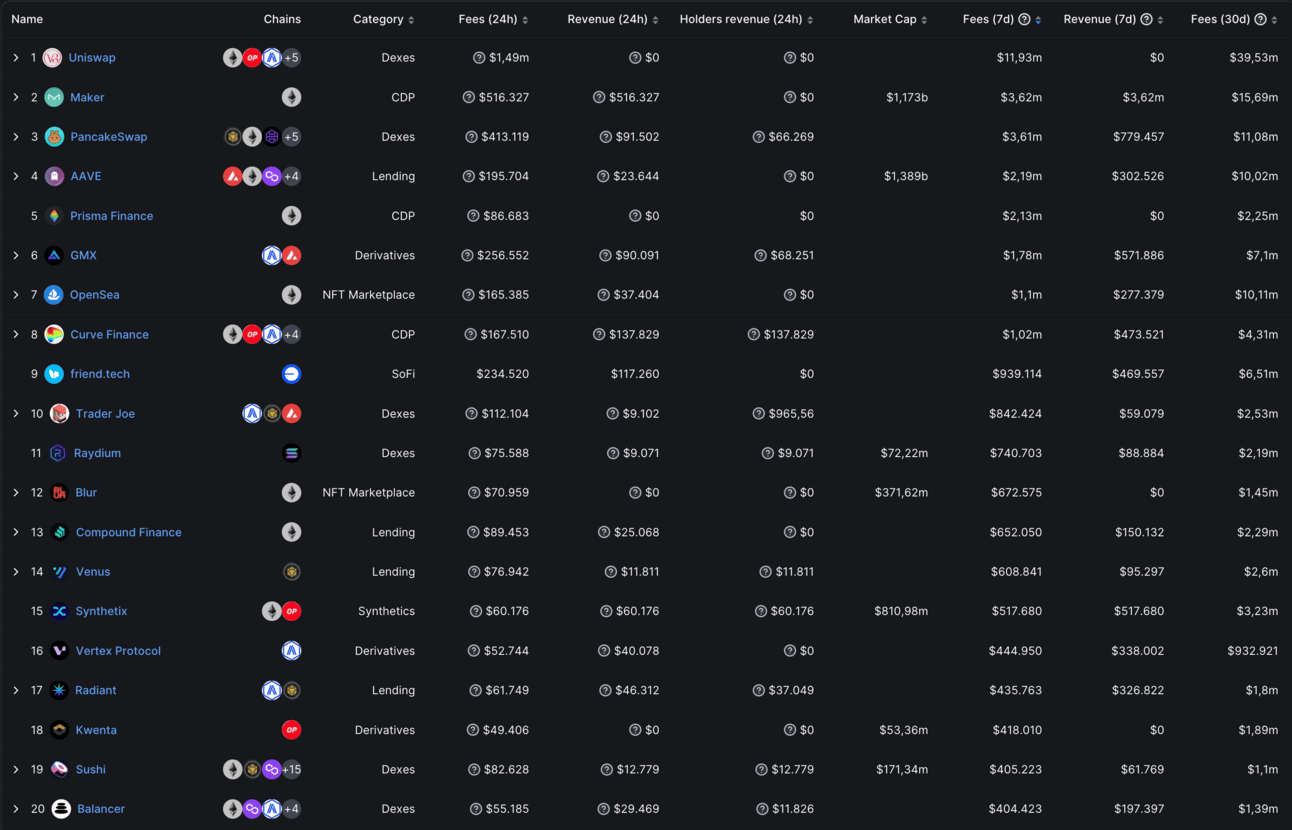Viewport: 1292px width, 830px height.
Task: Click the AAVE ghost logo icon
Action: [x=54, y=176]
